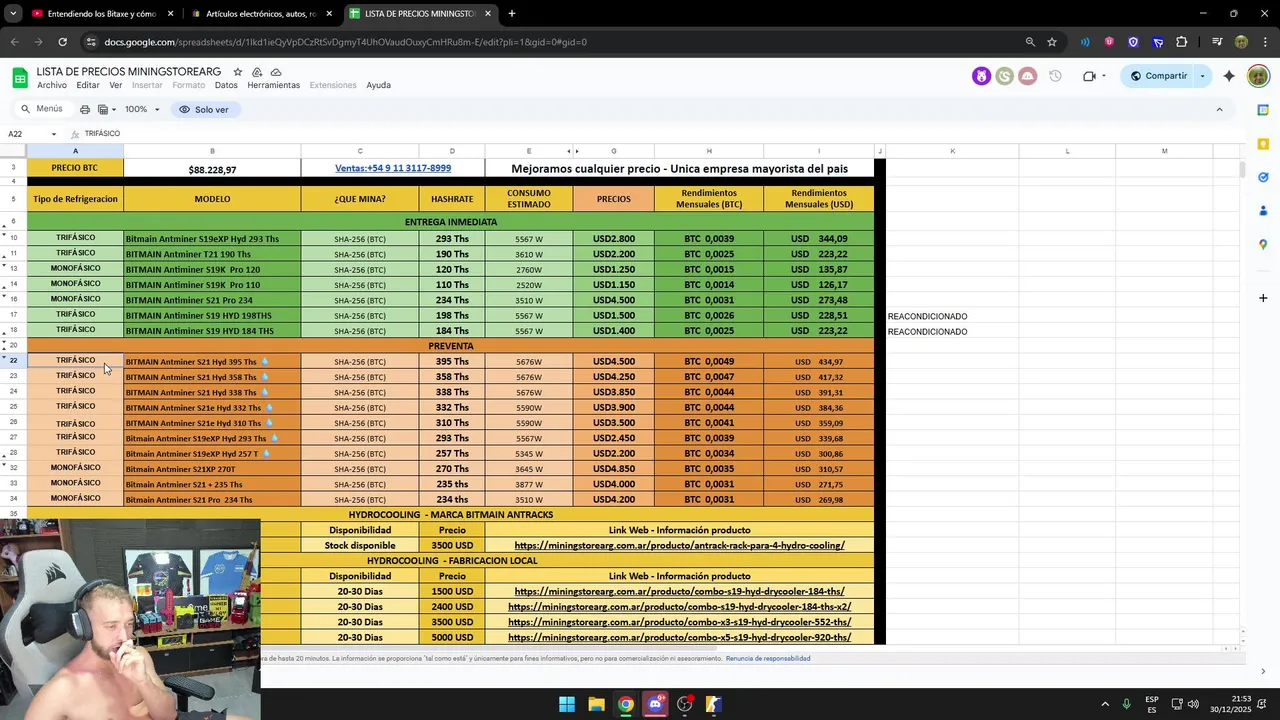Open the Archivo menu
This screenshot has width=1280, height=720.
pos(52,85)
